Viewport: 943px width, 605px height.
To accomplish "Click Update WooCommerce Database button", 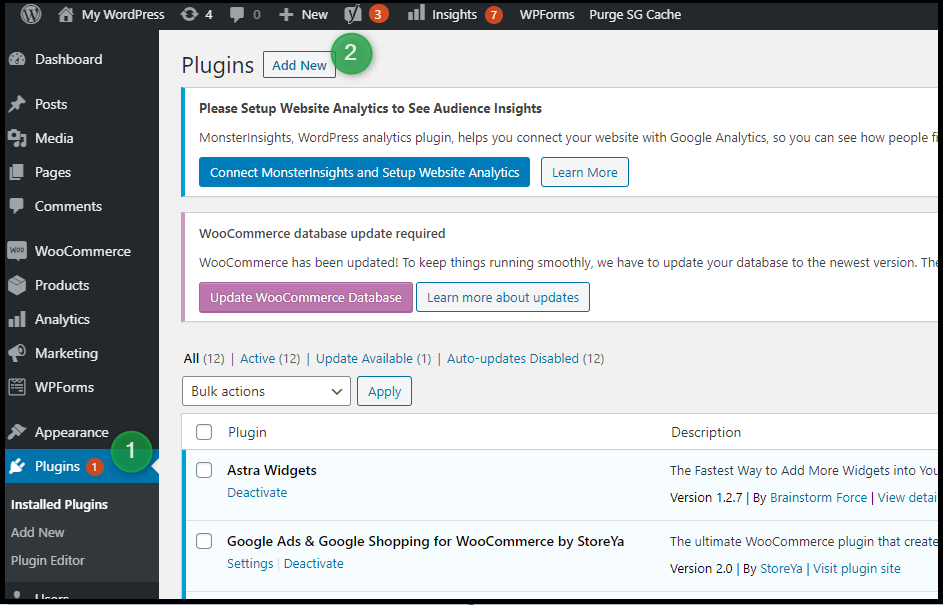I will 305,297.
